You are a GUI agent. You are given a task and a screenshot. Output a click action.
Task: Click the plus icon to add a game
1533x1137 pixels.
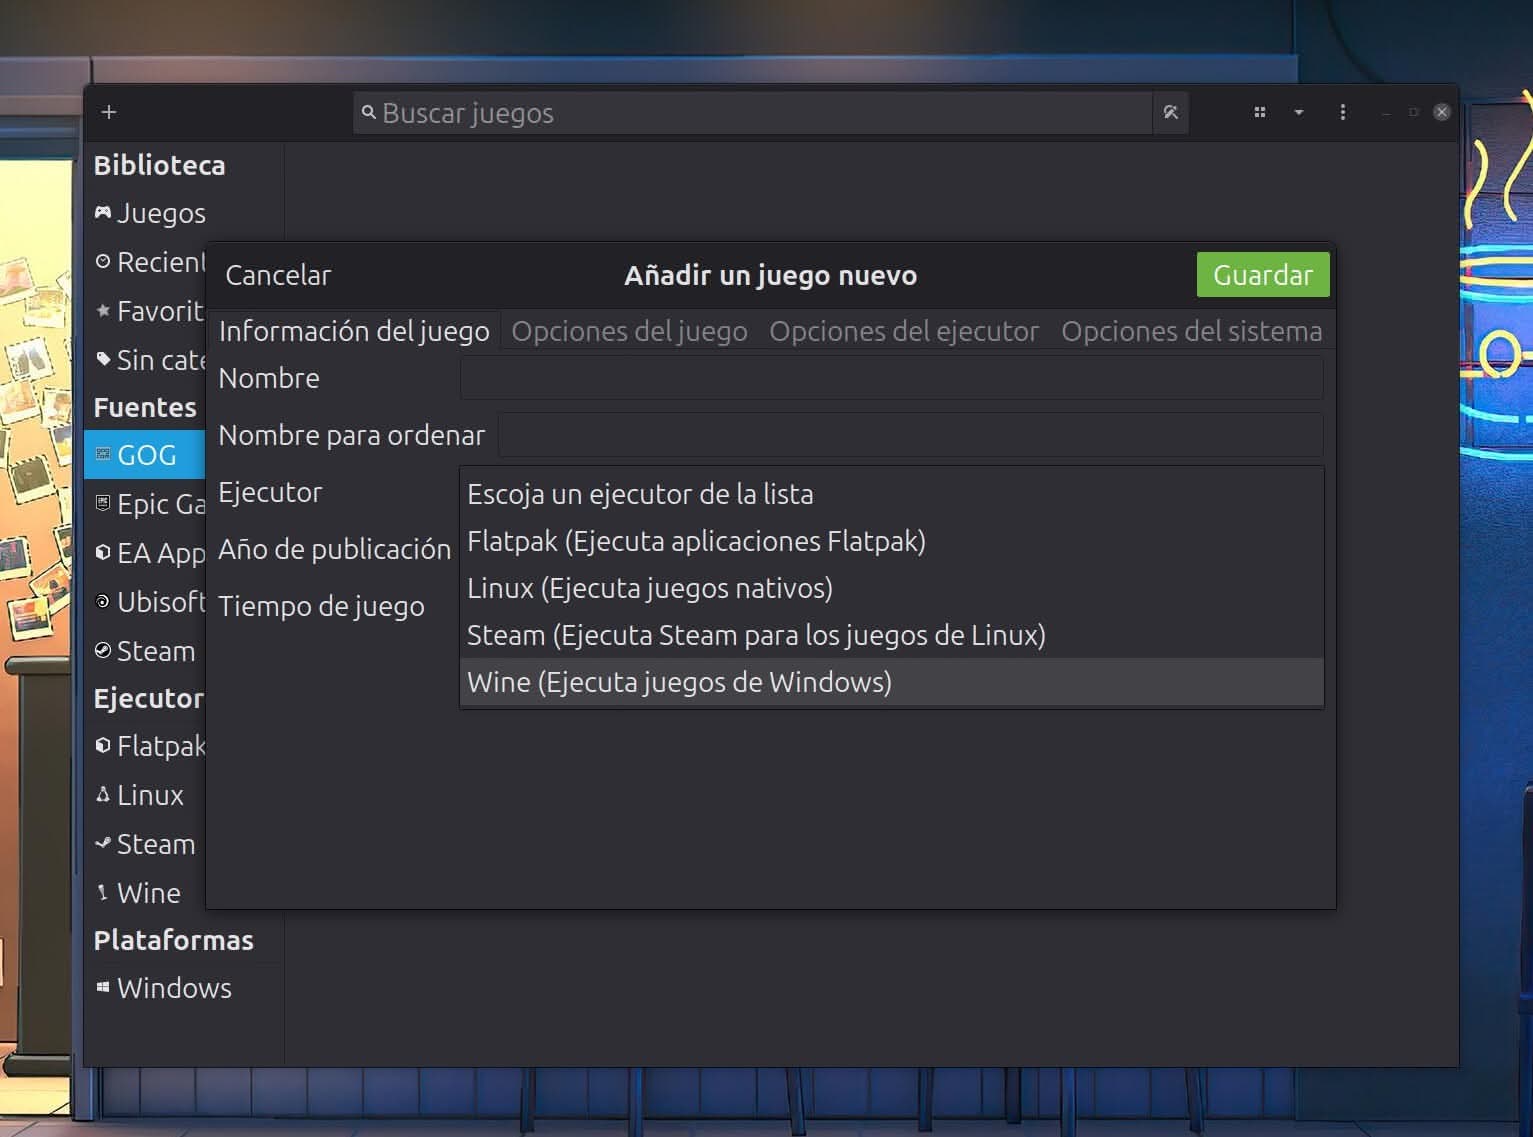tap(108, 112)
